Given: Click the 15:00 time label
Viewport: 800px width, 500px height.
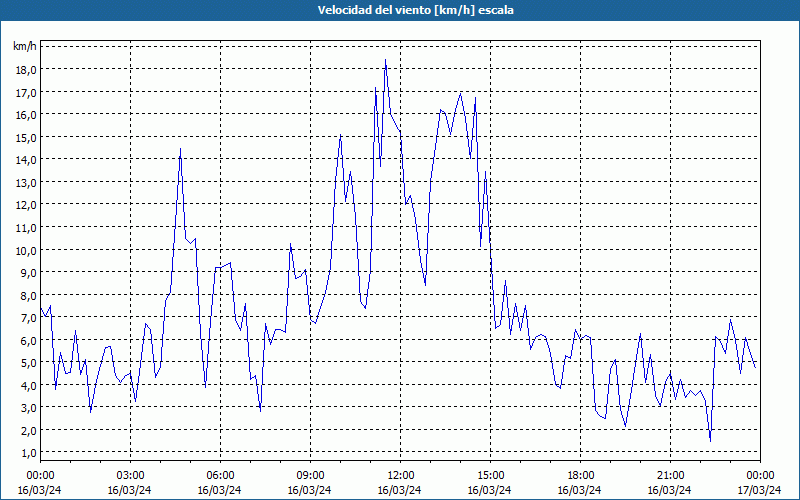Looking at the screenshot, I should [x=490, y=476].
